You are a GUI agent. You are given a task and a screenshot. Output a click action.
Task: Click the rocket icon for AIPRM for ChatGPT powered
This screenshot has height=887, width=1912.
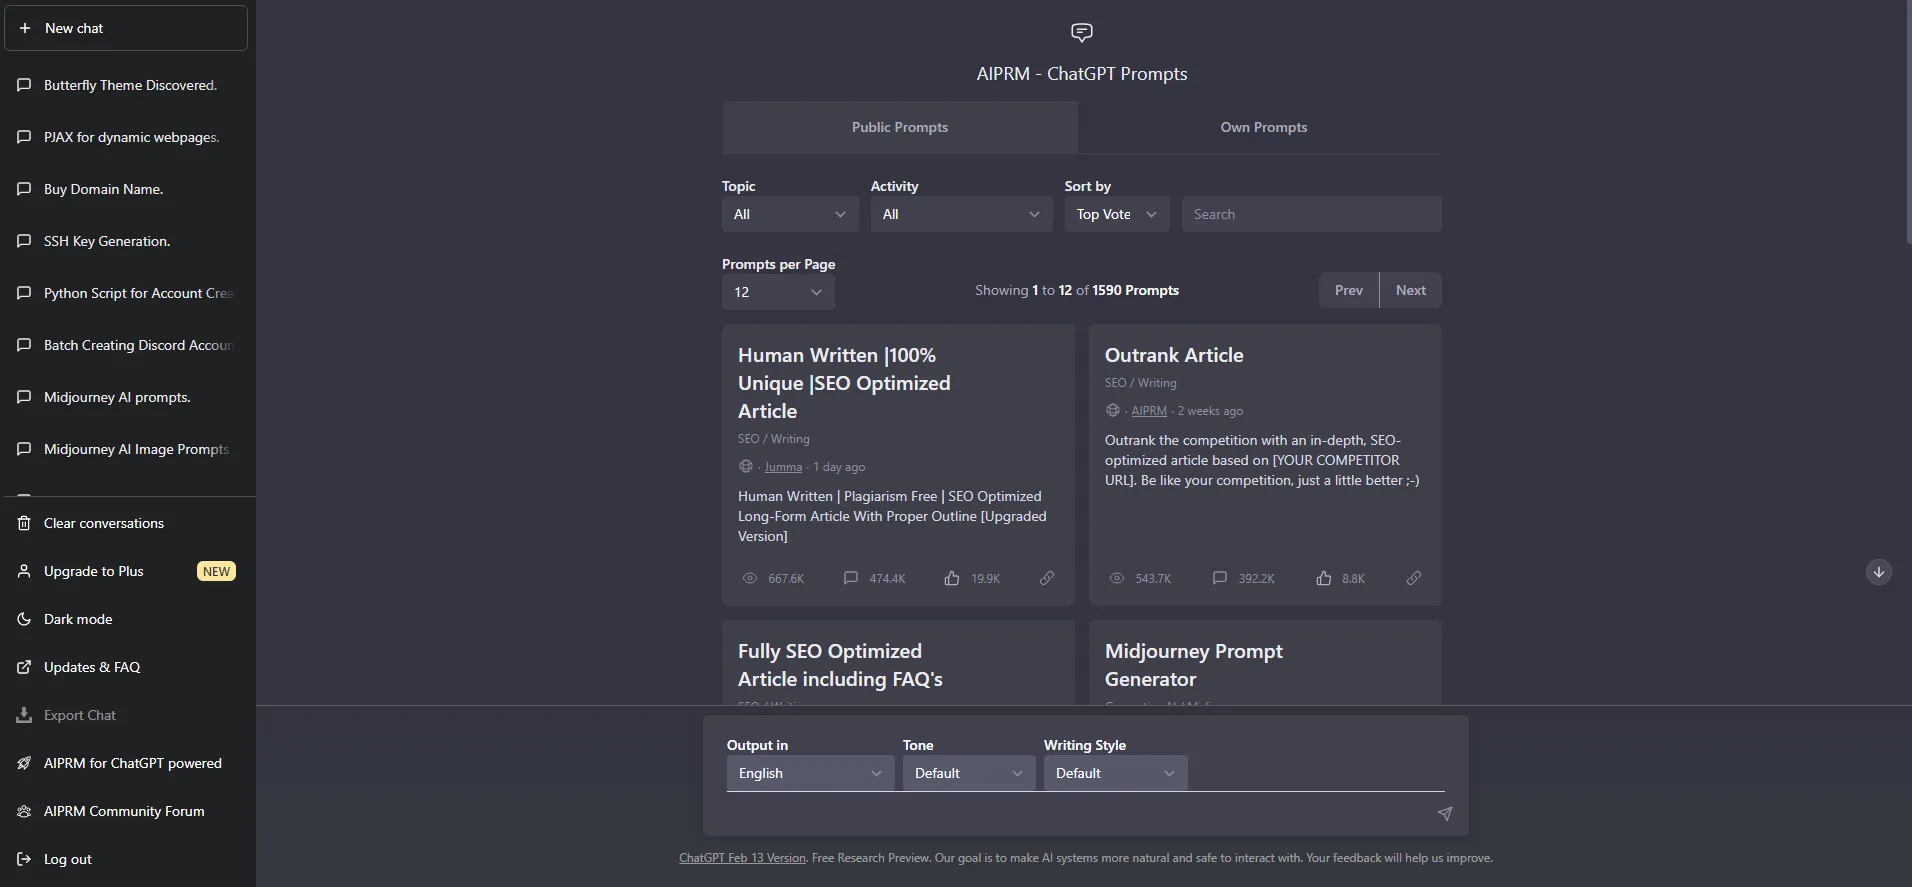24,763
